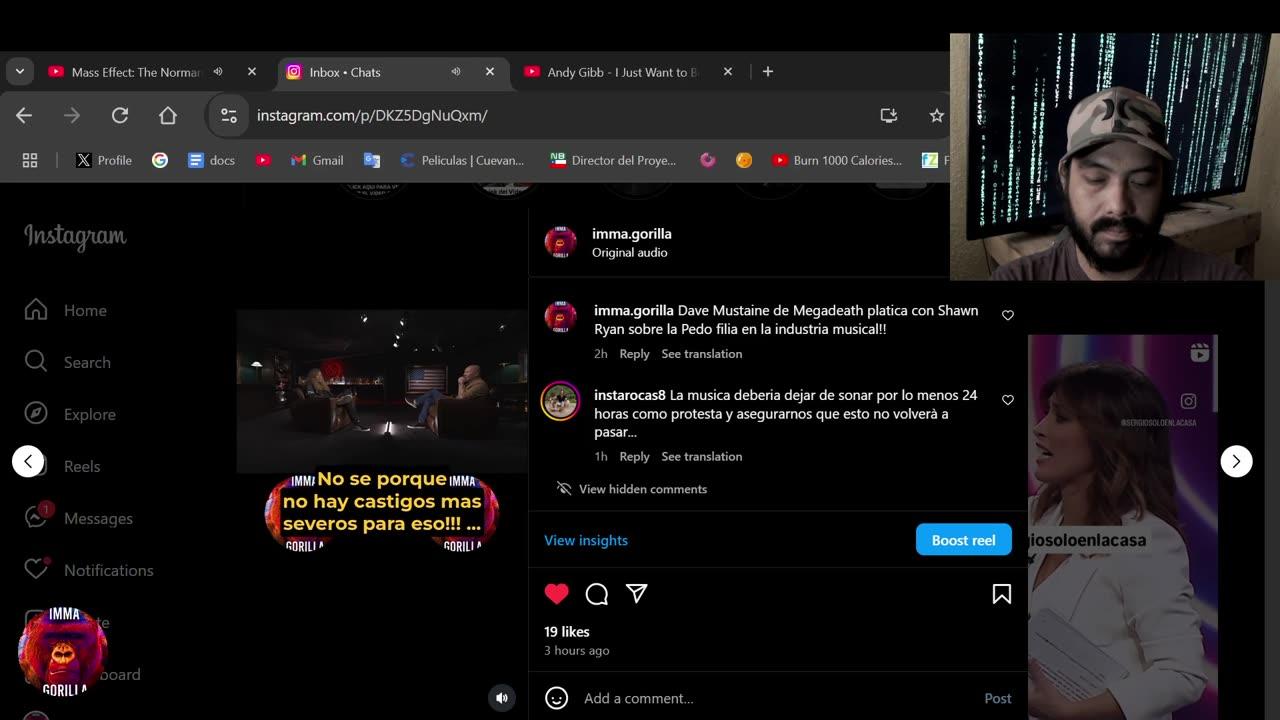Open instarocas8 profile avatar
This screenshot has height=720, width=1280.
[560, 401]
